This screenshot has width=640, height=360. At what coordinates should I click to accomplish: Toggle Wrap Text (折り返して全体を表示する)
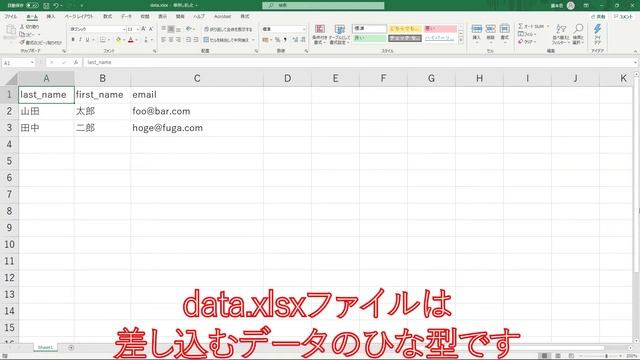tap(228, 29)
